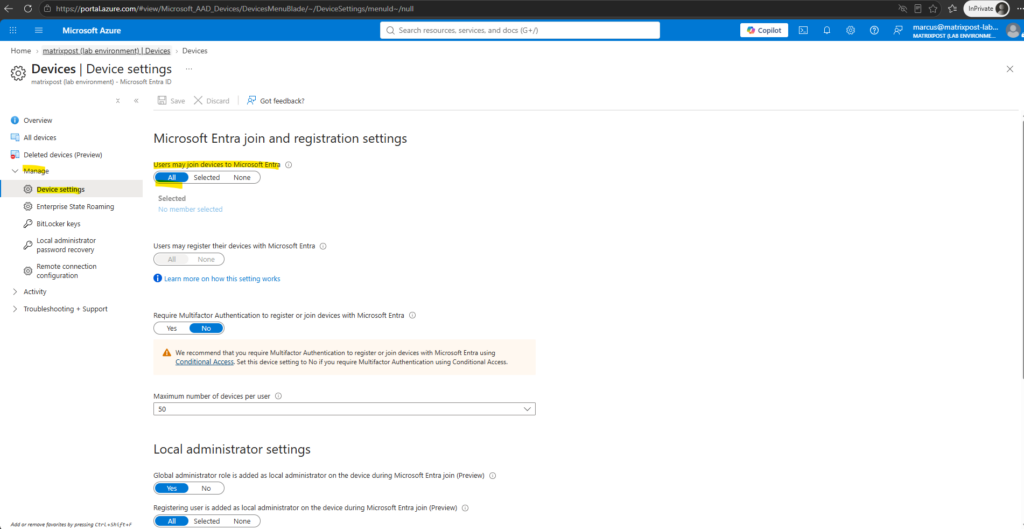Set Global administrator local admin to No
Image resolution: width=1024 pixels, height=529 pixels.
pyautogui.click(x=206, y=488)
